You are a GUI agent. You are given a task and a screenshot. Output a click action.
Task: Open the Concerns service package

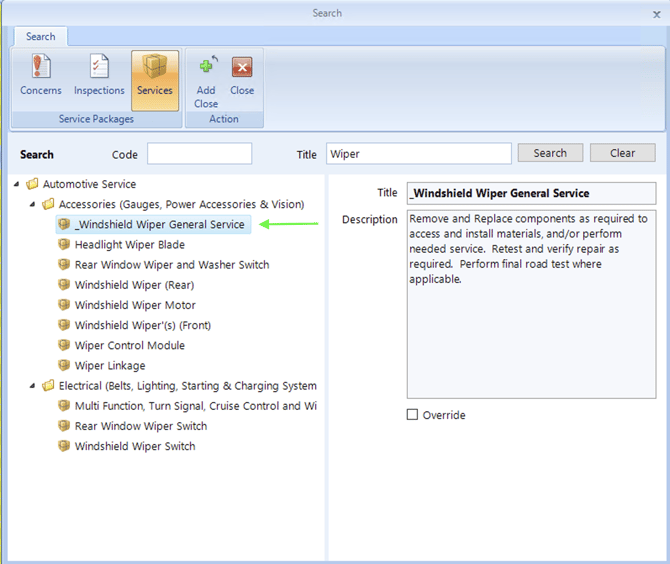[x=41, y=75]
